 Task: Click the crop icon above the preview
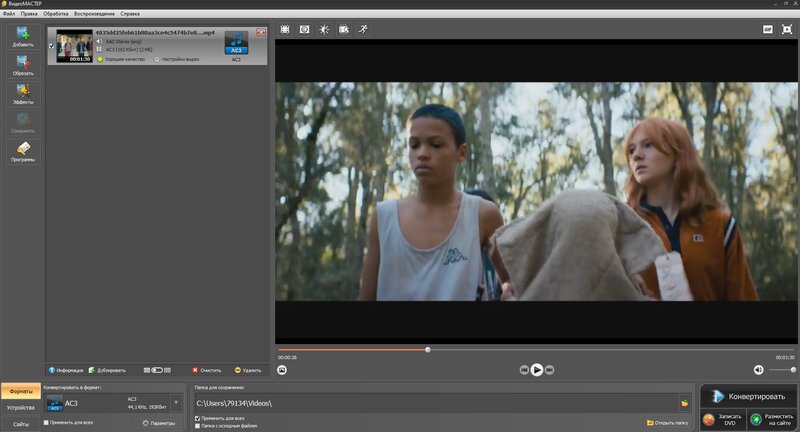tap(285, 30)
